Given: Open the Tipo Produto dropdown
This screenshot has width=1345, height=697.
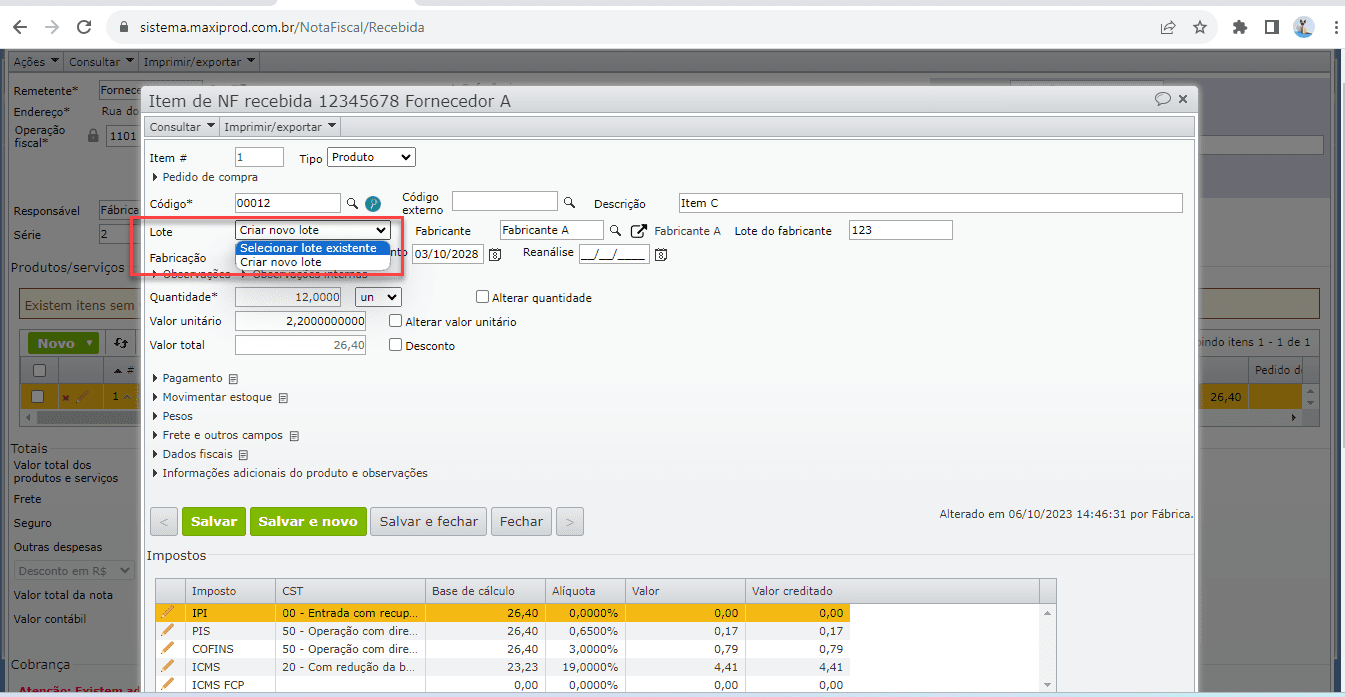Looking at the screenshot, I should tap(371, 157).
